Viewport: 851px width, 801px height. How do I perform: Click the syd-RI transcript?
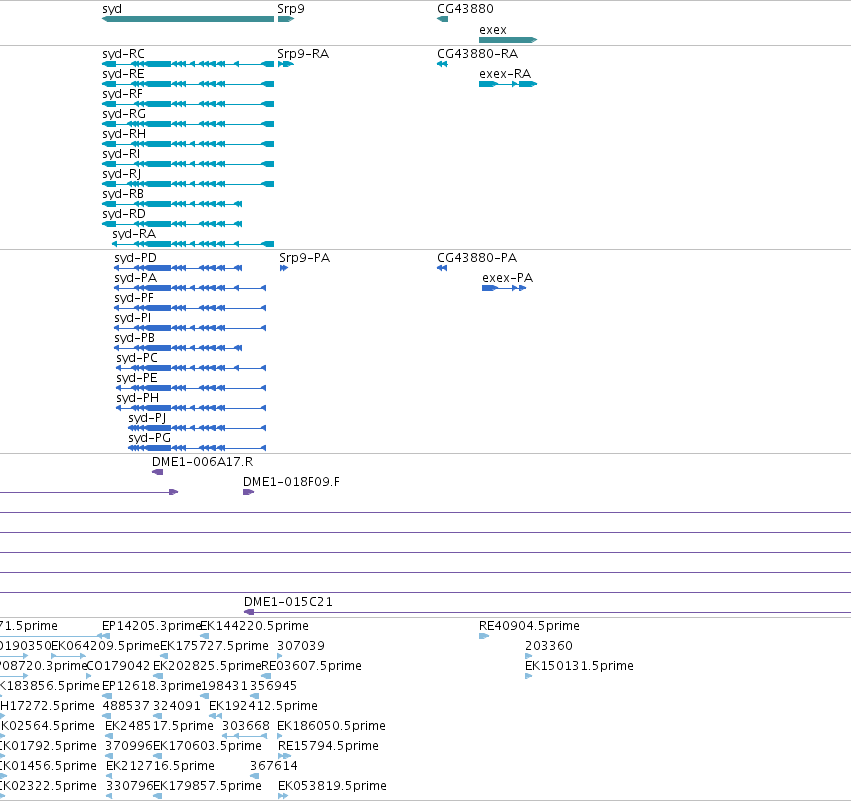188,164
